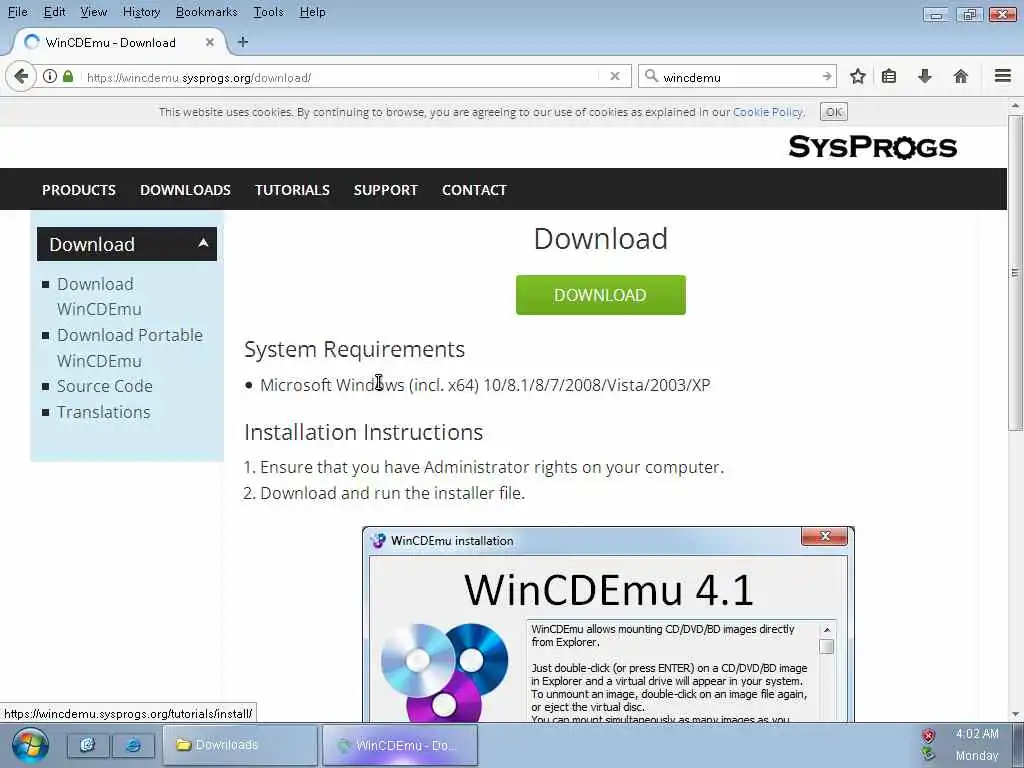Open CONTACT in site navigation
1024x768 pixels.
(474, 190)
